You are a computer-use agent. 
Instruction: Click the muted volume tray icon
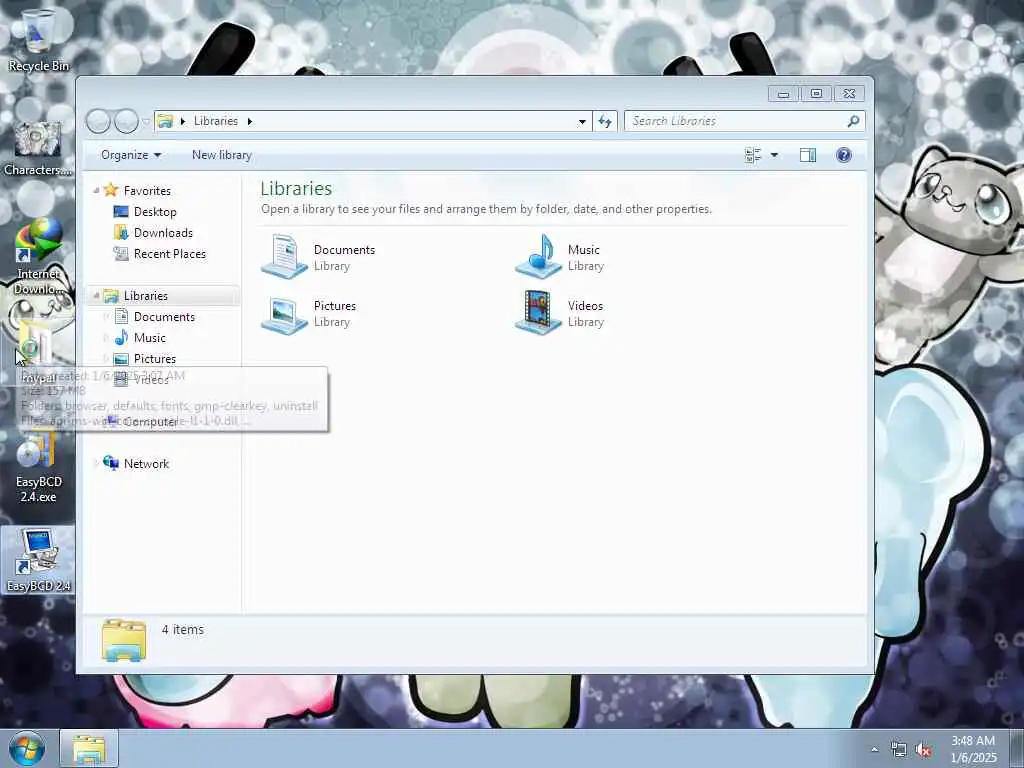923,750
